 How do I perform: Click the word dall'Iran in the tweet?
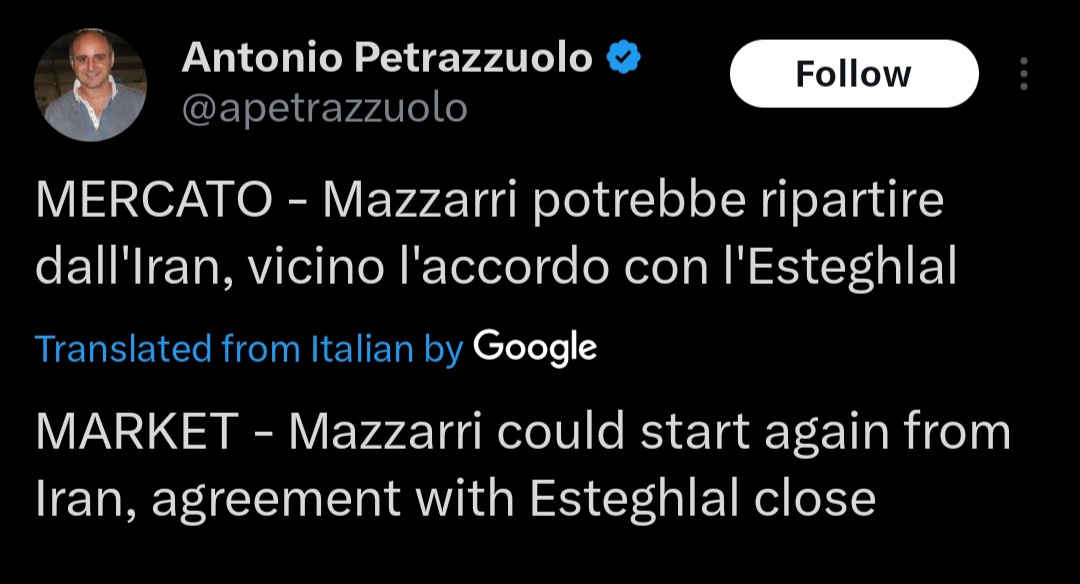pyautogui.click(x=134, y=267)
